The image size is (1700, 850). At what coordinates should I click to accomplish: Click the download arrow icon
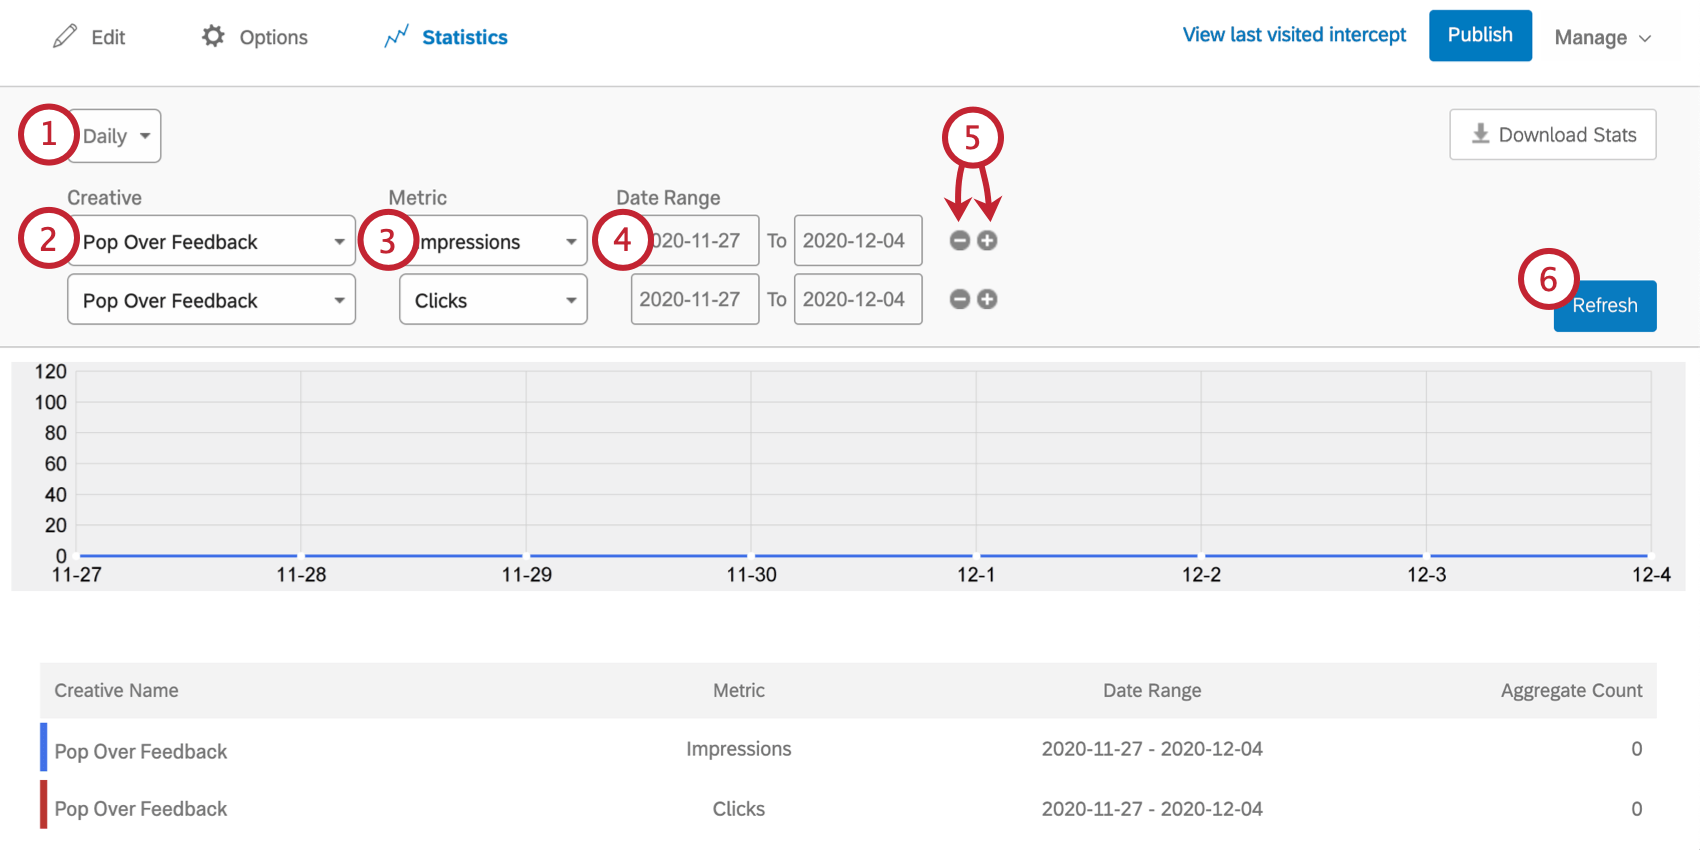coord(1480,134)
